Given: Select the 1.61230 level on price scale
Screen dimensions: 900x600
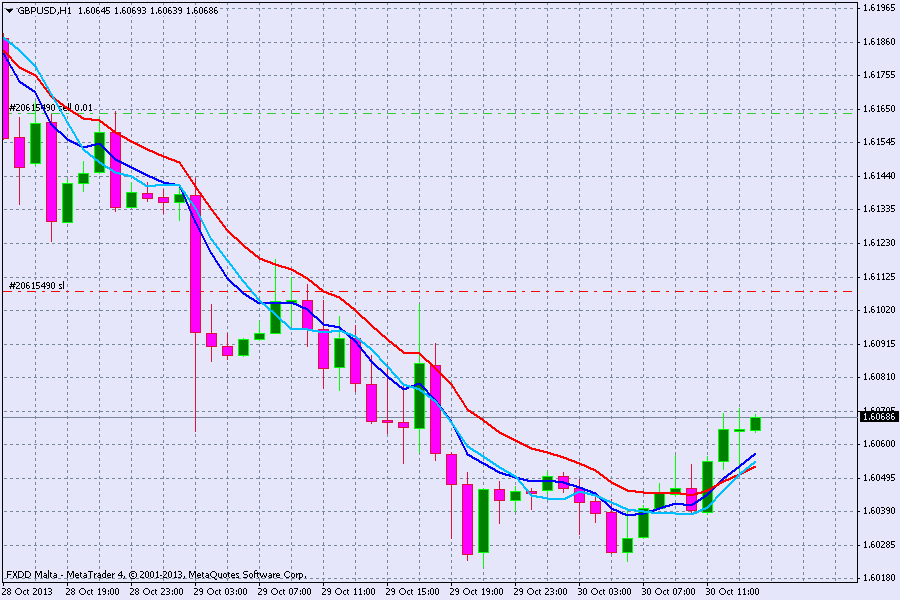Looking at the screenshot, I should (877, 243).
